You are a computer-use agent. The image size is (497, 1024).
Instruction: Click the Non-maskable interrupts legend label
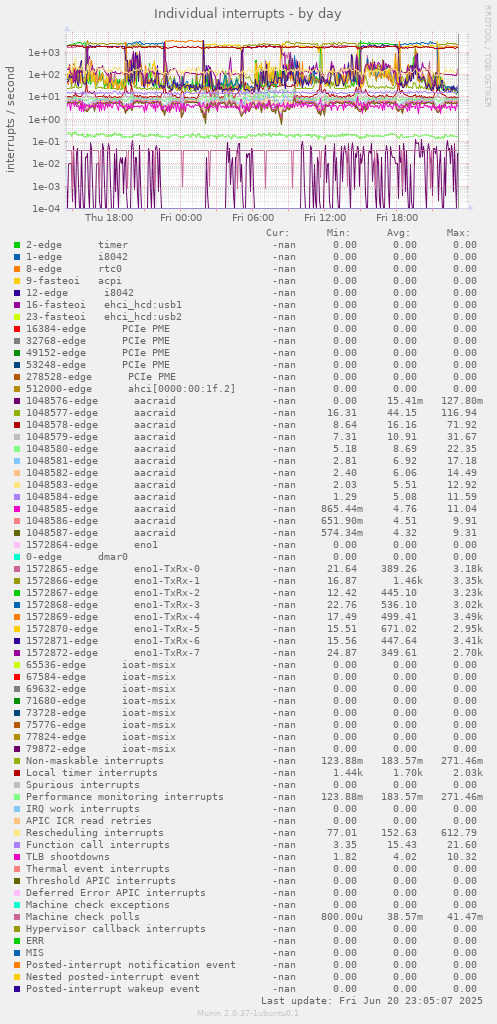(x=95, y=761)
